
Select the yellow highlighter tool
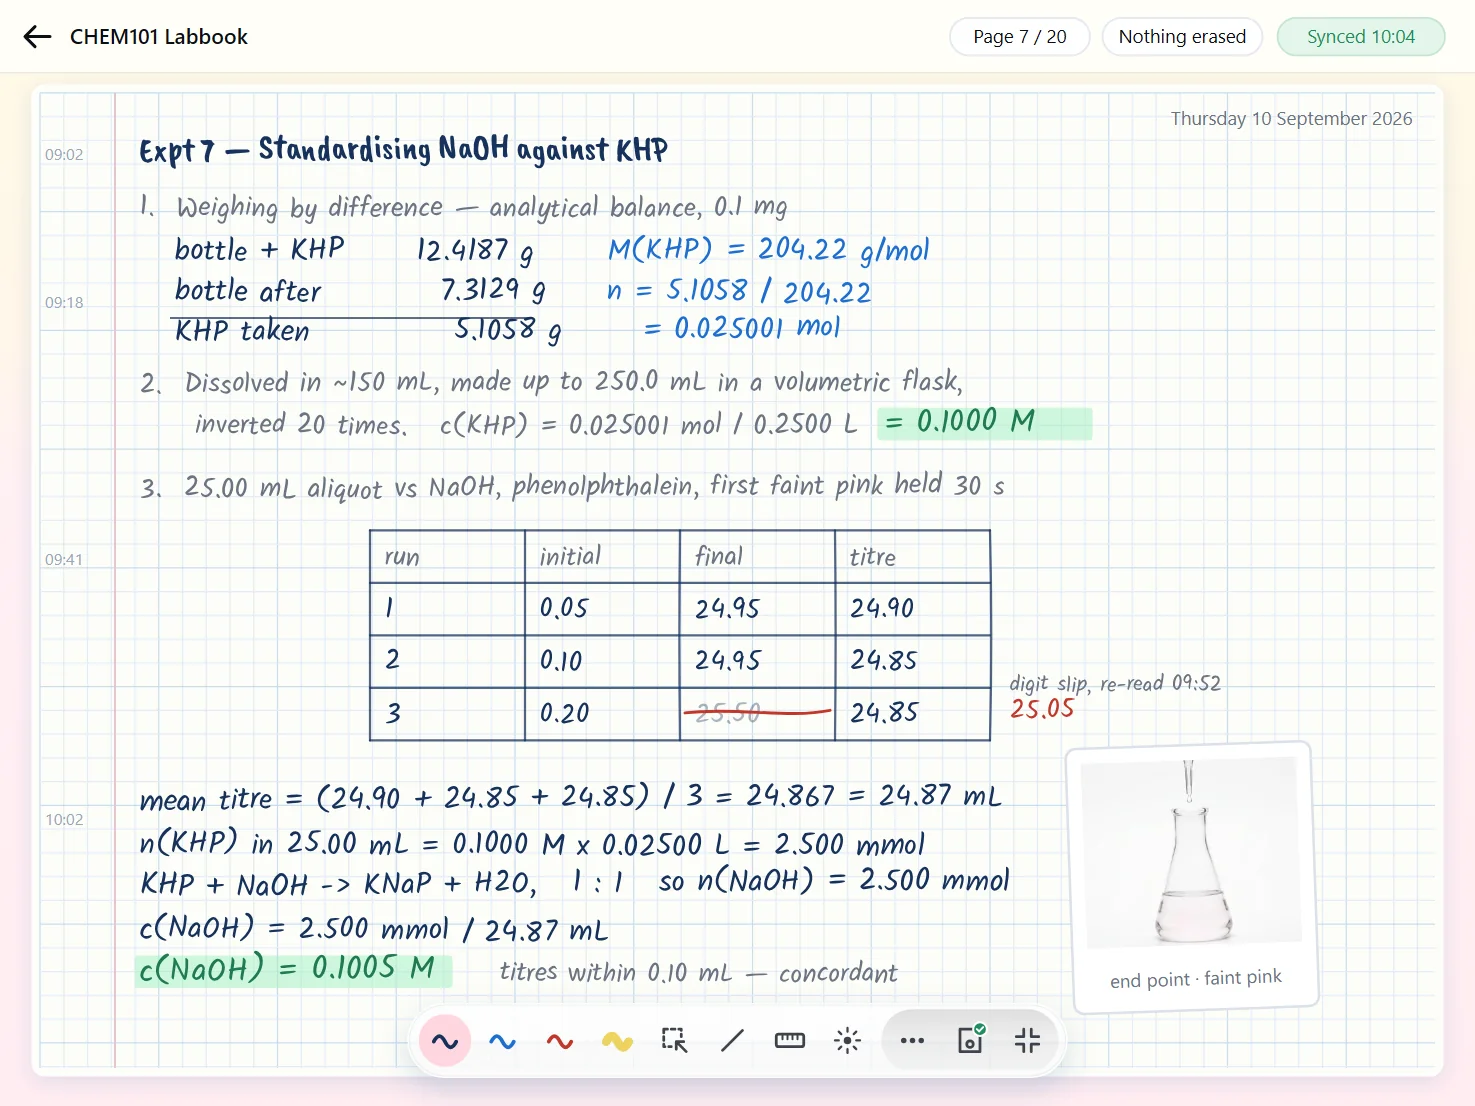[x=617, y=1041]
